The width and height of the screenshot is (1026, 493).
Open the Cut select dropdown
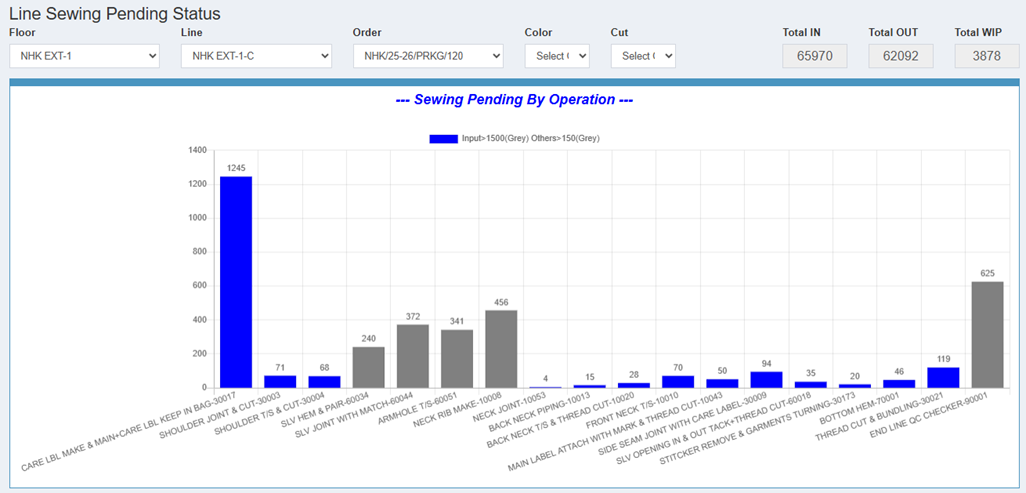[643, 56]
